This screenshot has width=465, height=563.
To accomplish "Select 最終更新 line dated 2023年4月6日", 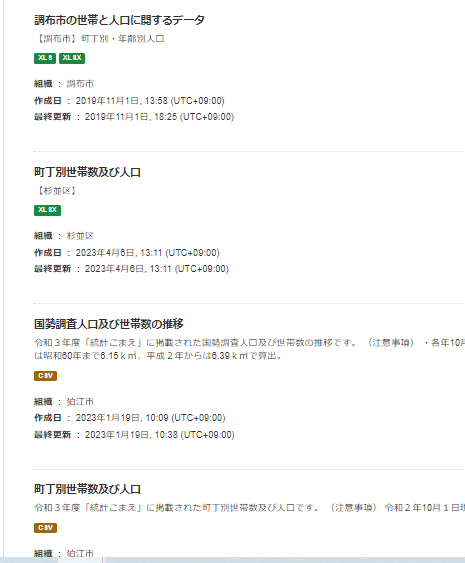I will tap(131, 269).
